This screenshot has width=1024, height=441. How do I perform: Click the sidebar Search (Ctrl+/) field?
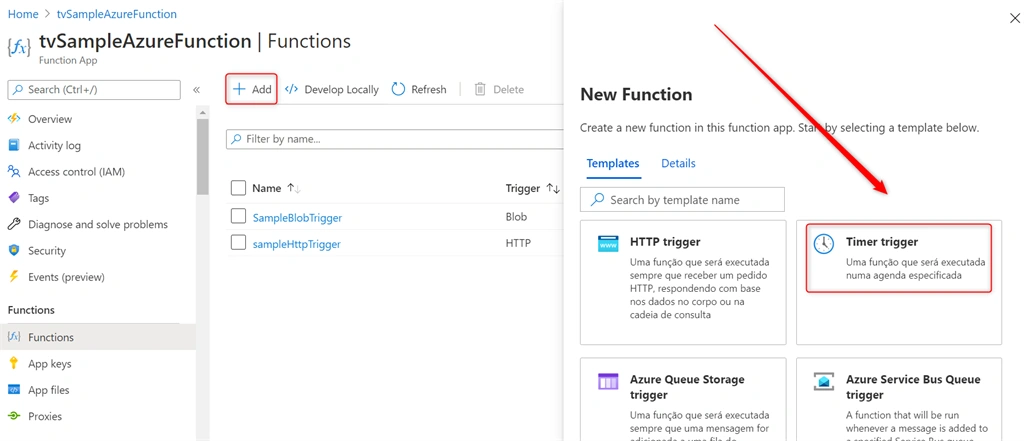click(94, 90)
